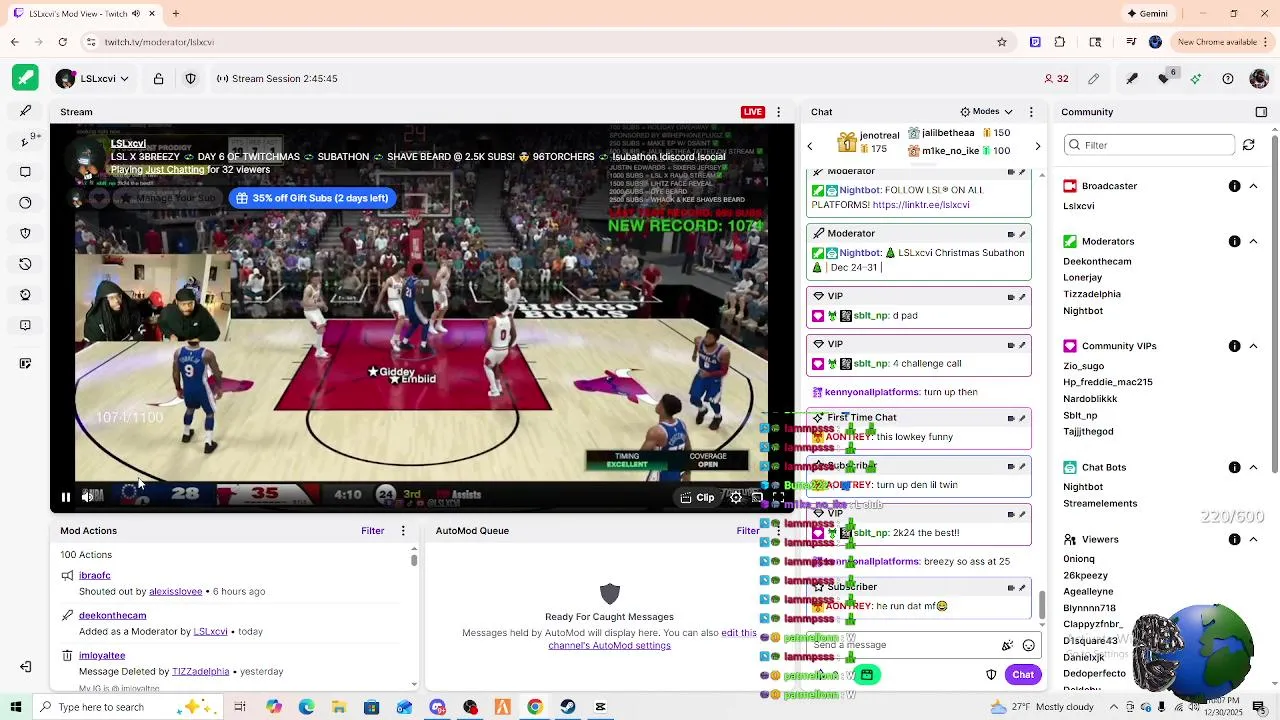Screen dimensions: 1280x720
Task: Open channel's AutoMod settings link
Action: pos(609,646)
